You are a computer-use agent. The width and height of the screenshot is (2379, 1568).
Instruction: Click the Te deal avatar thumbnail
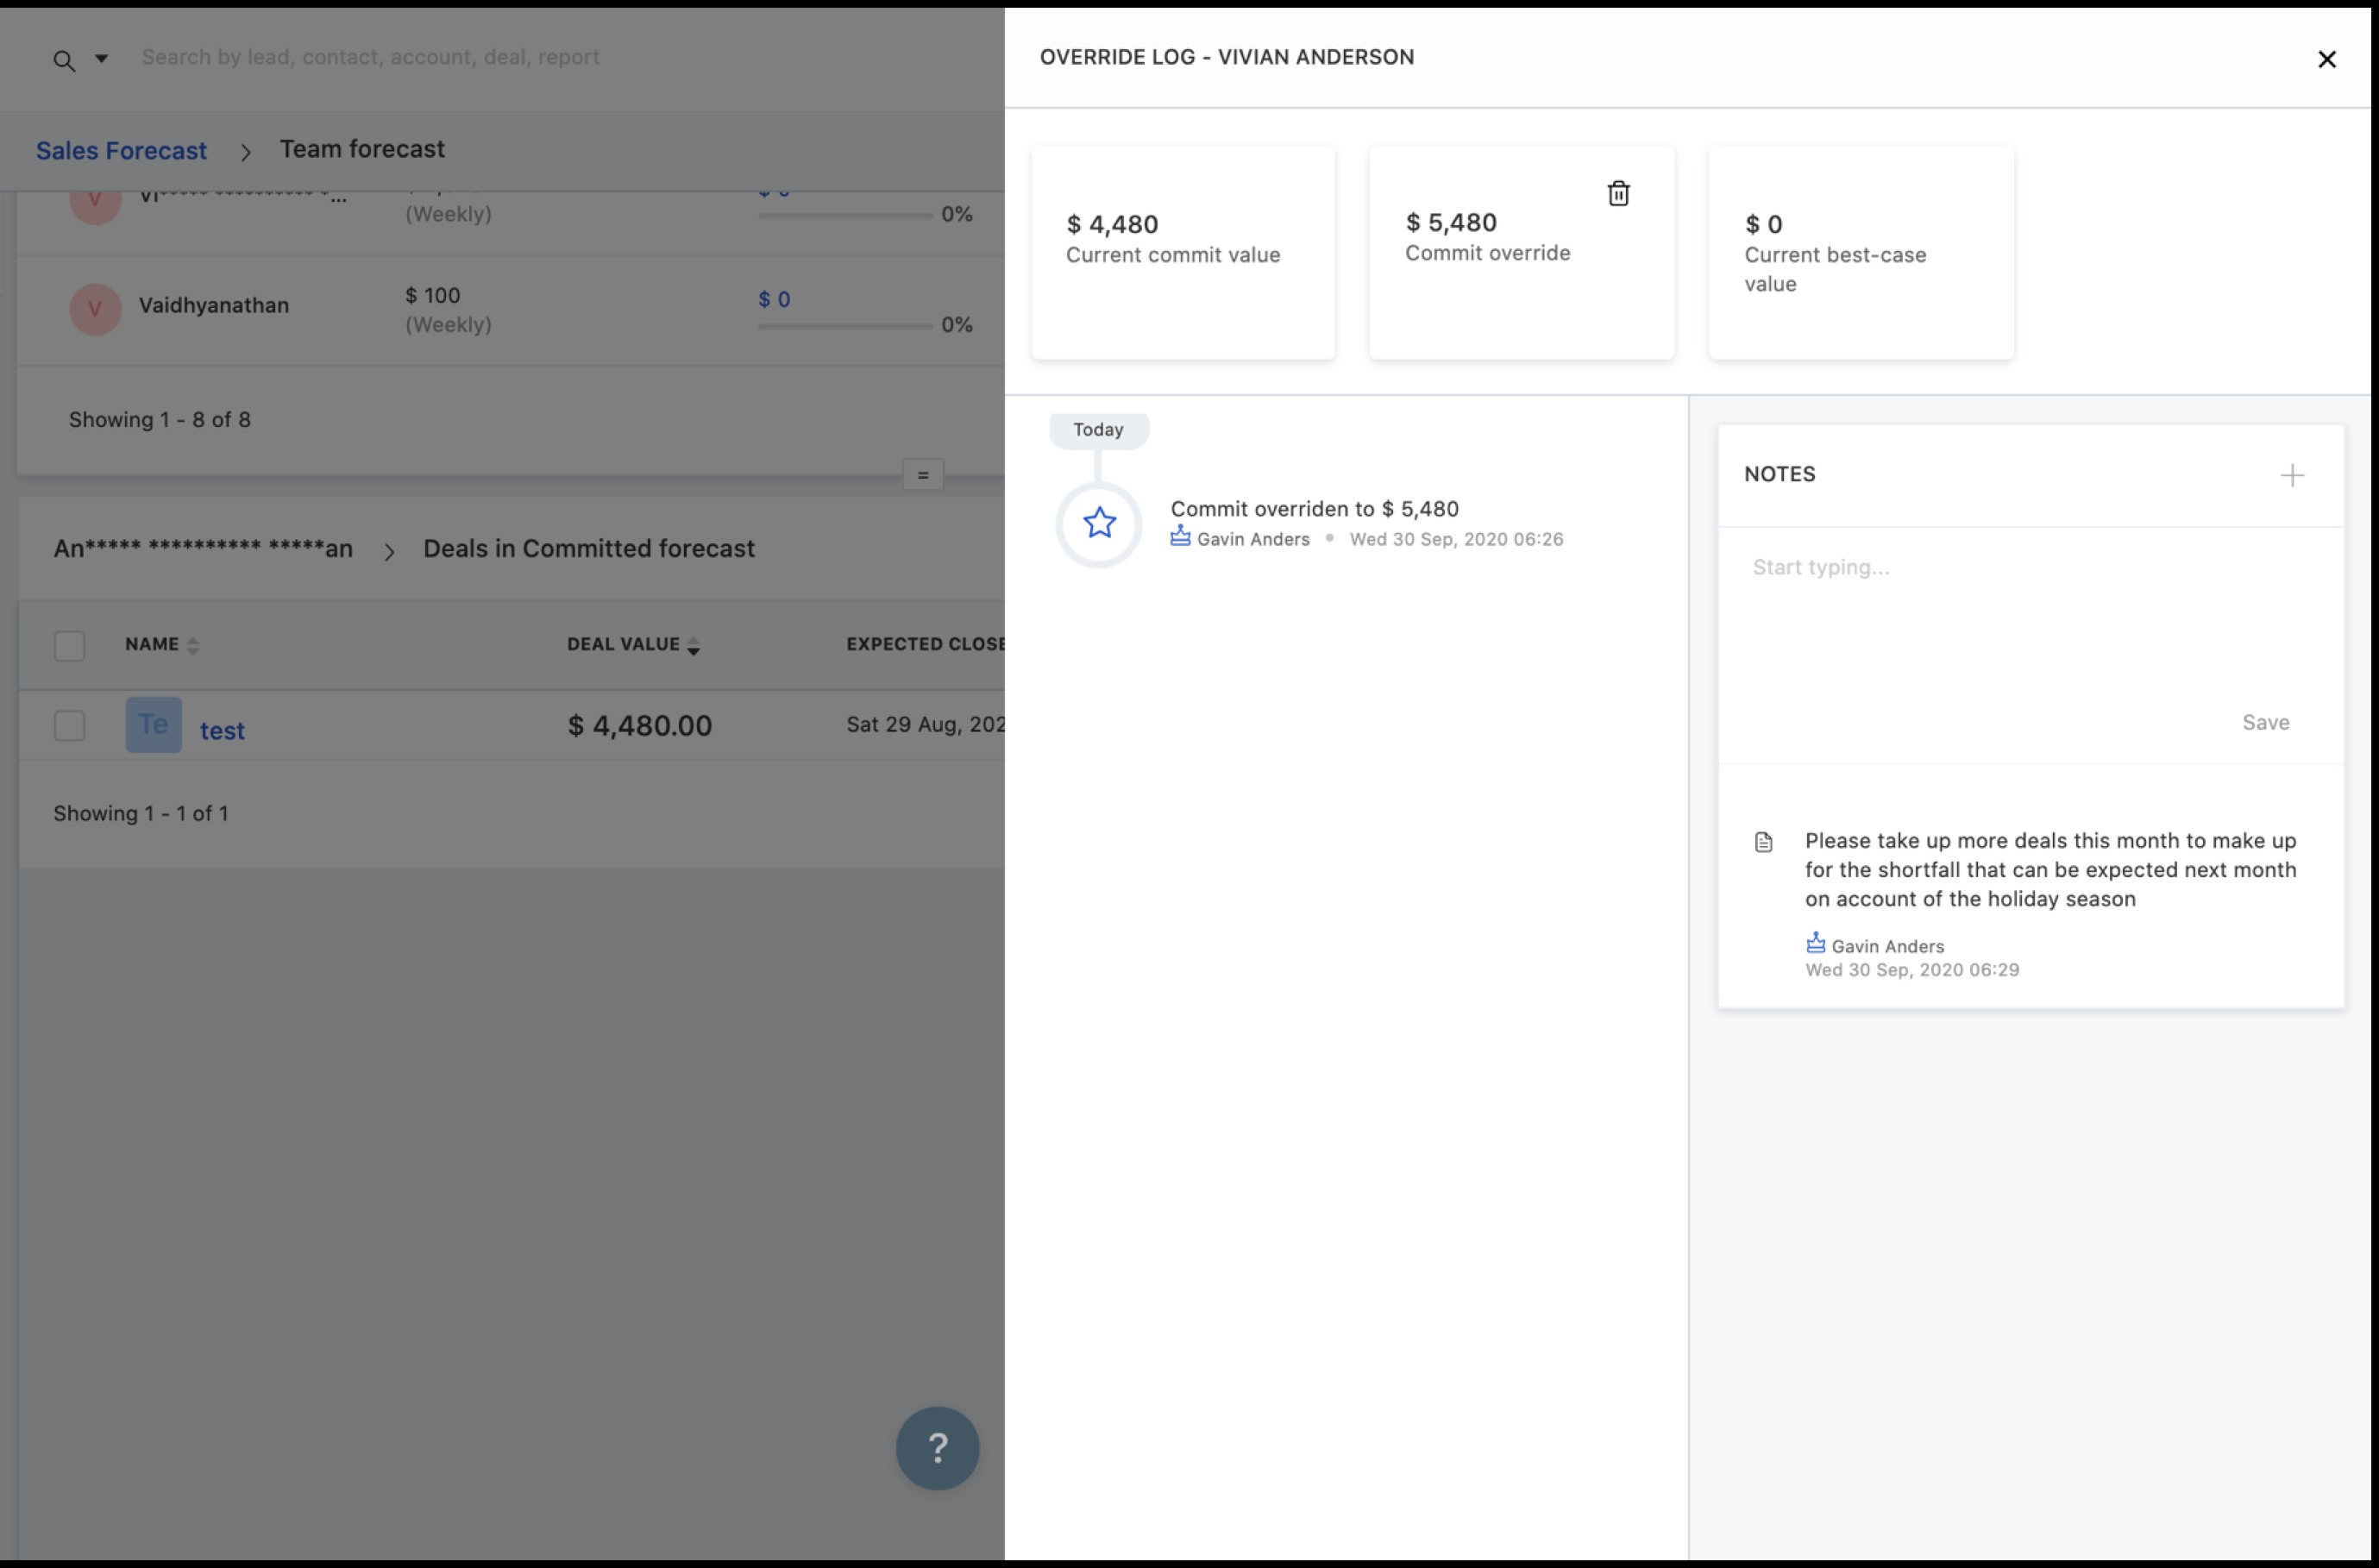(153, 724)
